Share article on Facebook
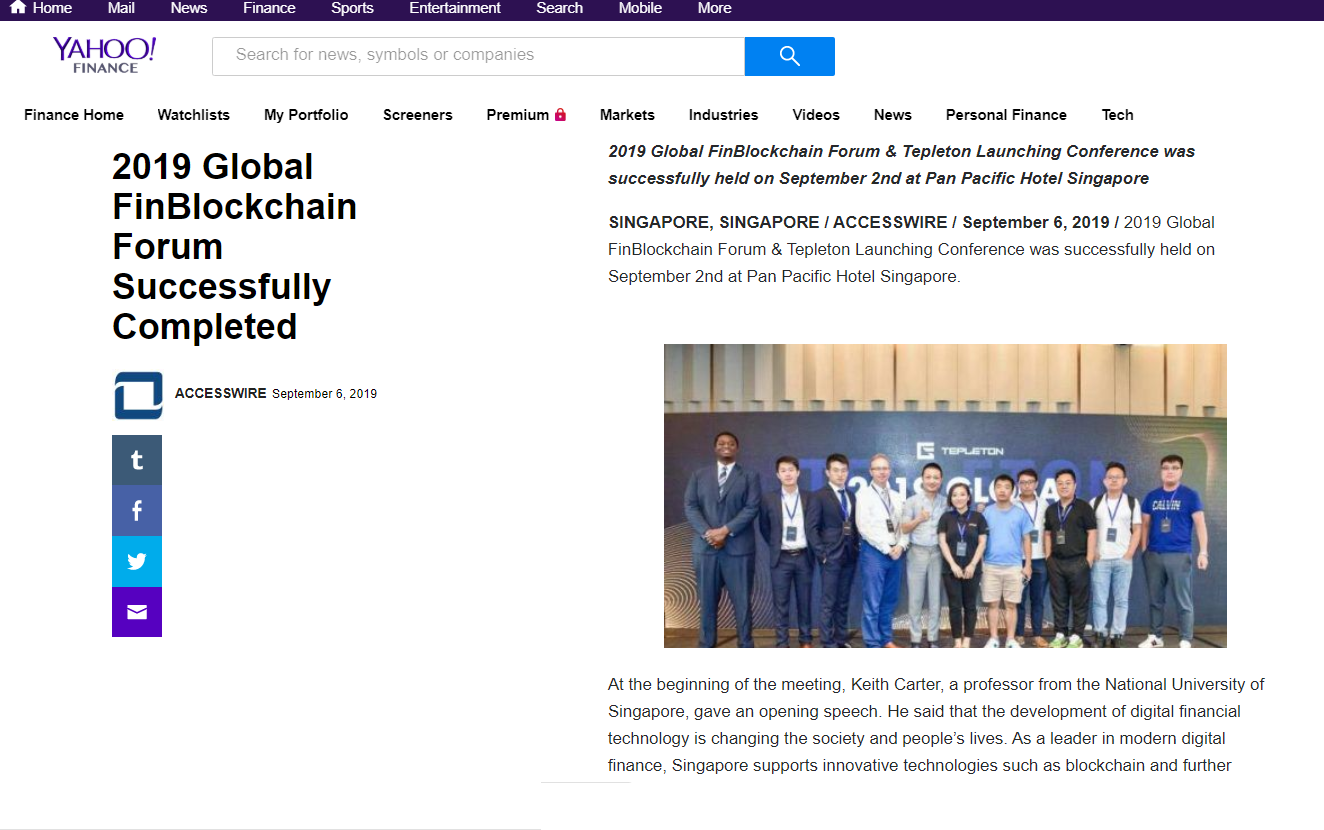The width and height of the screenshot is (1324, 830). pos(137,511)
